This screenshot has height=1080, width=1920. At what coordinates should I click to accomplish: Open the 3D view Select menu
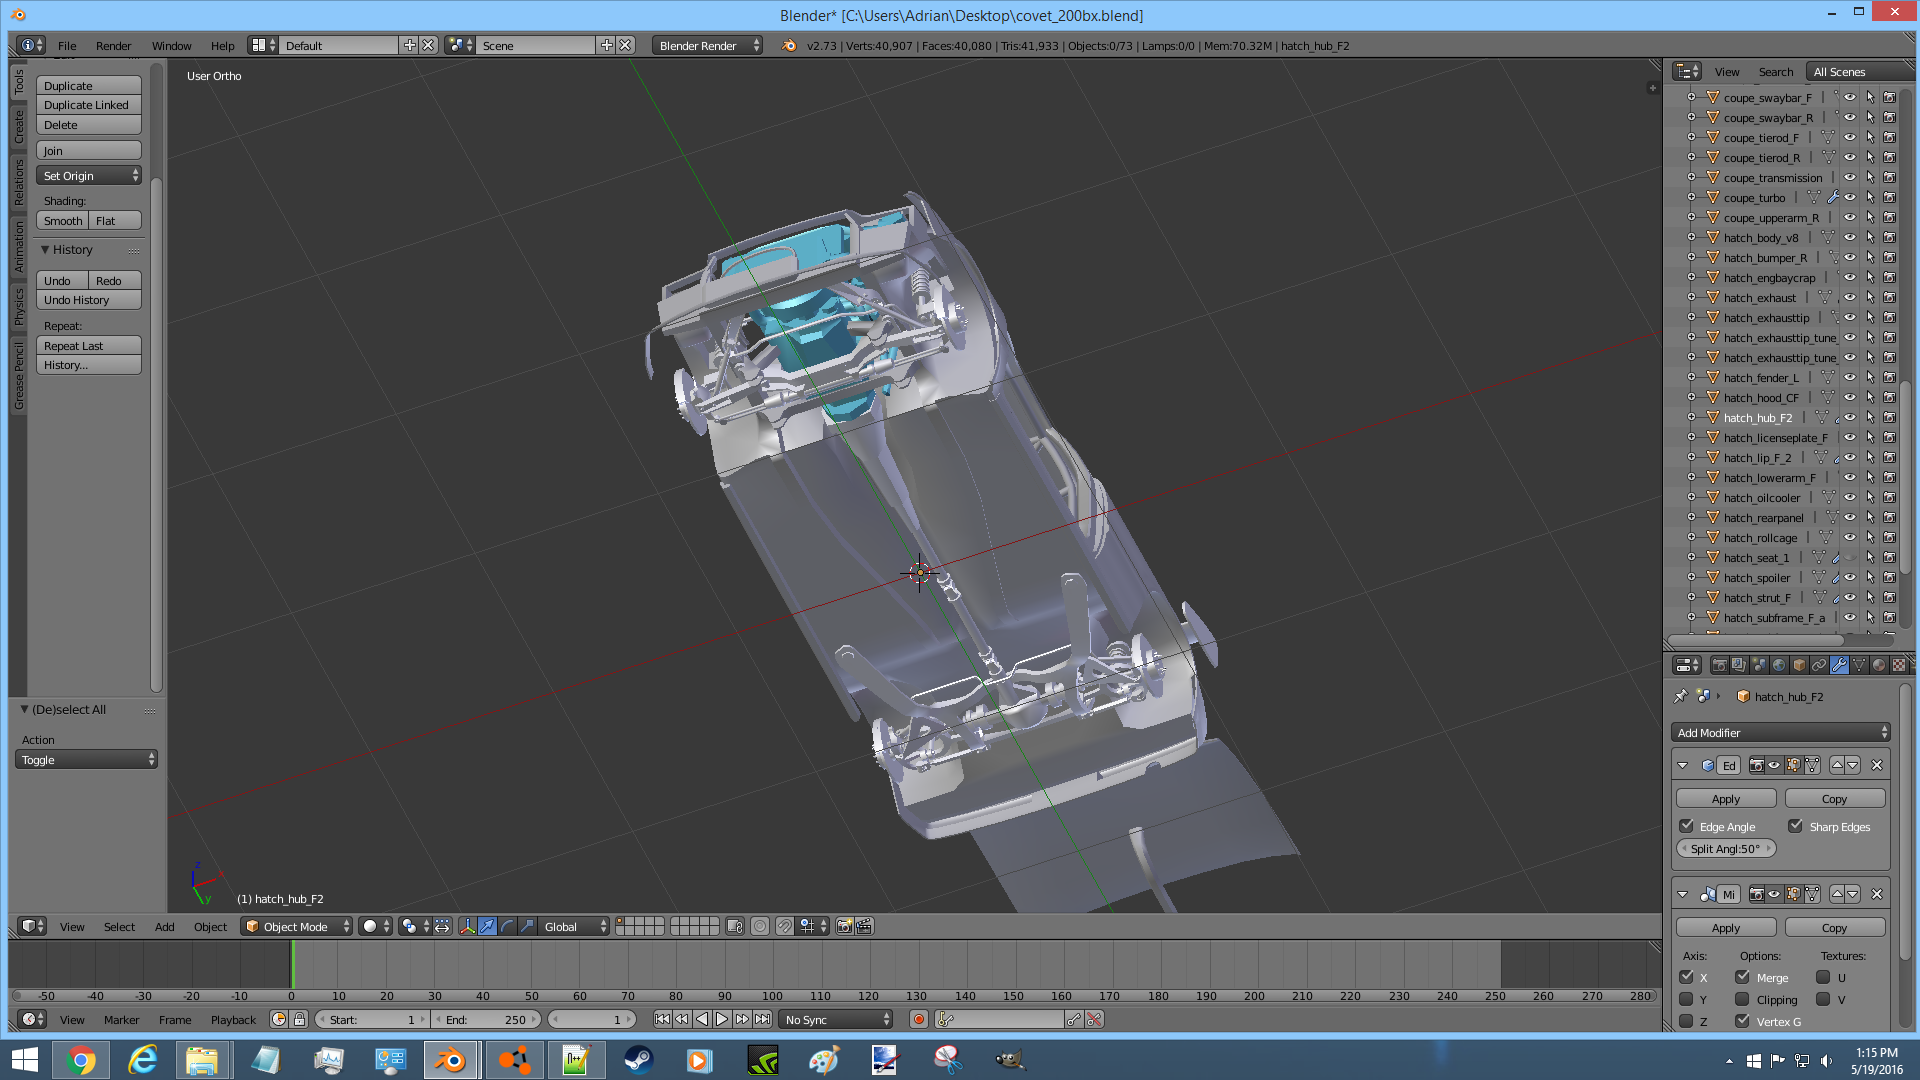pos(119,927)
